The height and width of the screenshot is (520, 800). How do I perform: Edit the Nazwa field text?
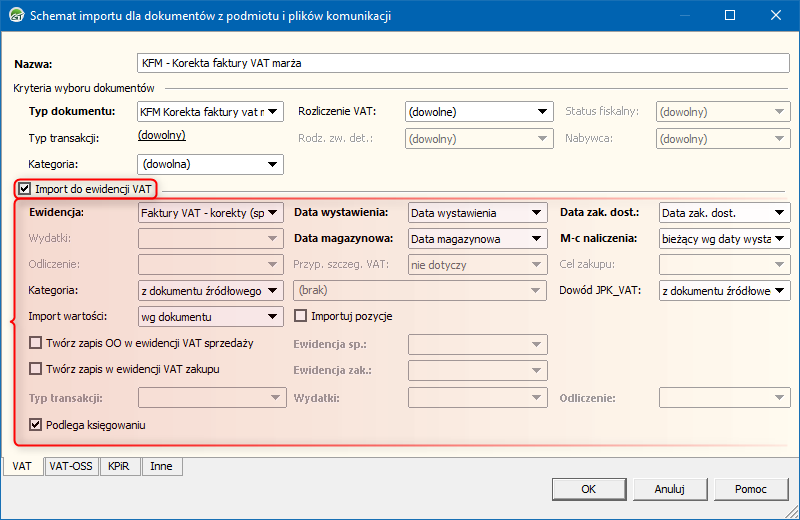click(463, 63)
